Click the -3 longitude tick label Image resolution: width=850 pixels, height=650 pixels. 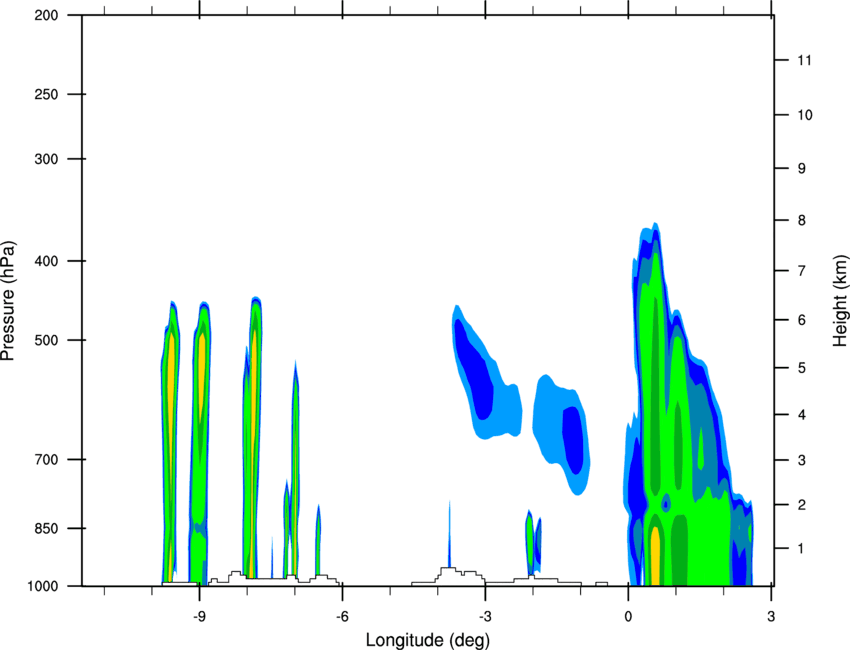click(485, 617)
